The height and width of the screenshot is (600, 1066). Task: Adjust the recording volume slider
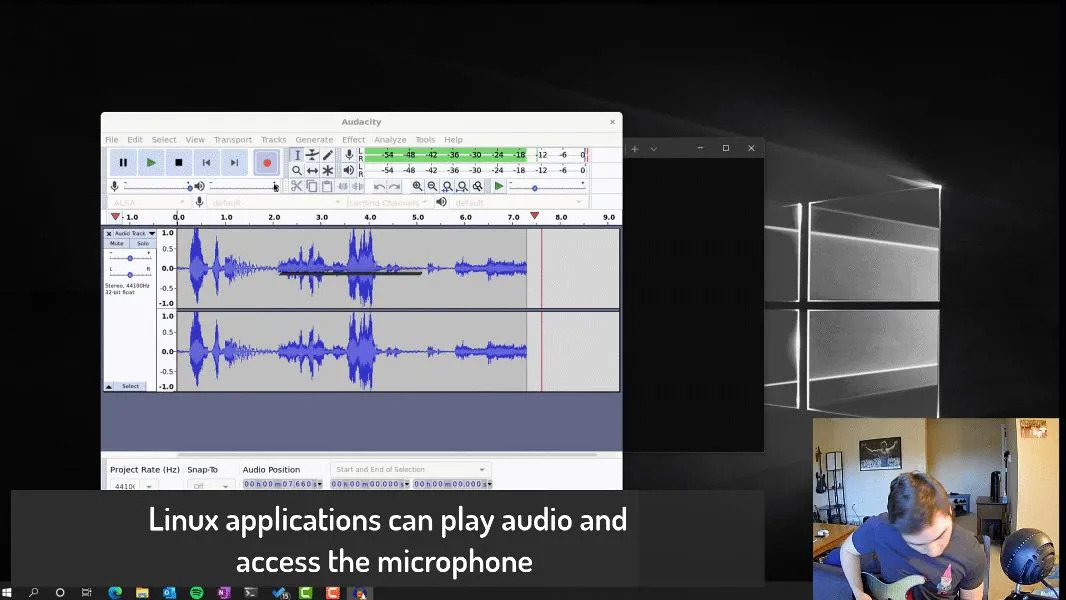point(158,186)
